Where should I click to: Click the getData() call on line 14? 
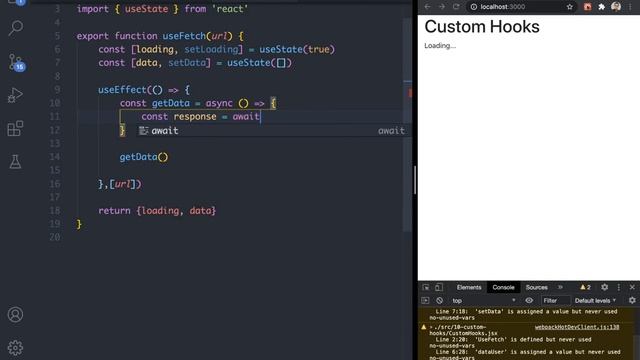point(144,157)
